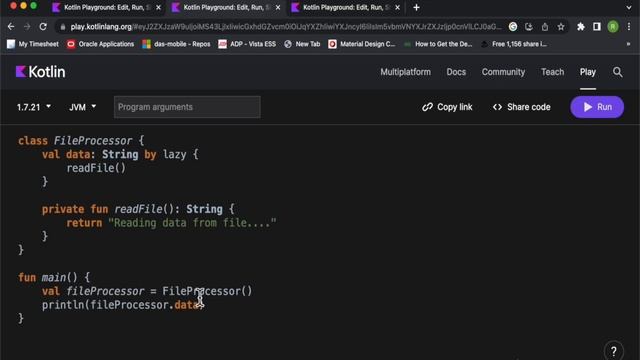Close the third Kotlin Playground tab
Screen dimensions: 640x360
pos(398,7)
